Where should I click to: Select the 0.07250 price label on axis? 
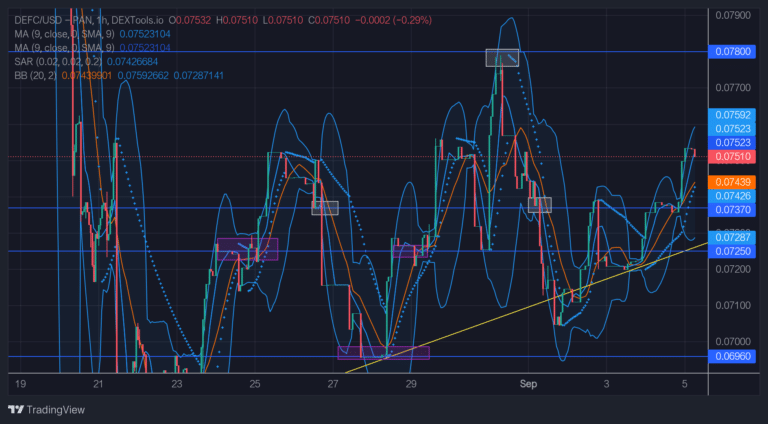point(732,251)
